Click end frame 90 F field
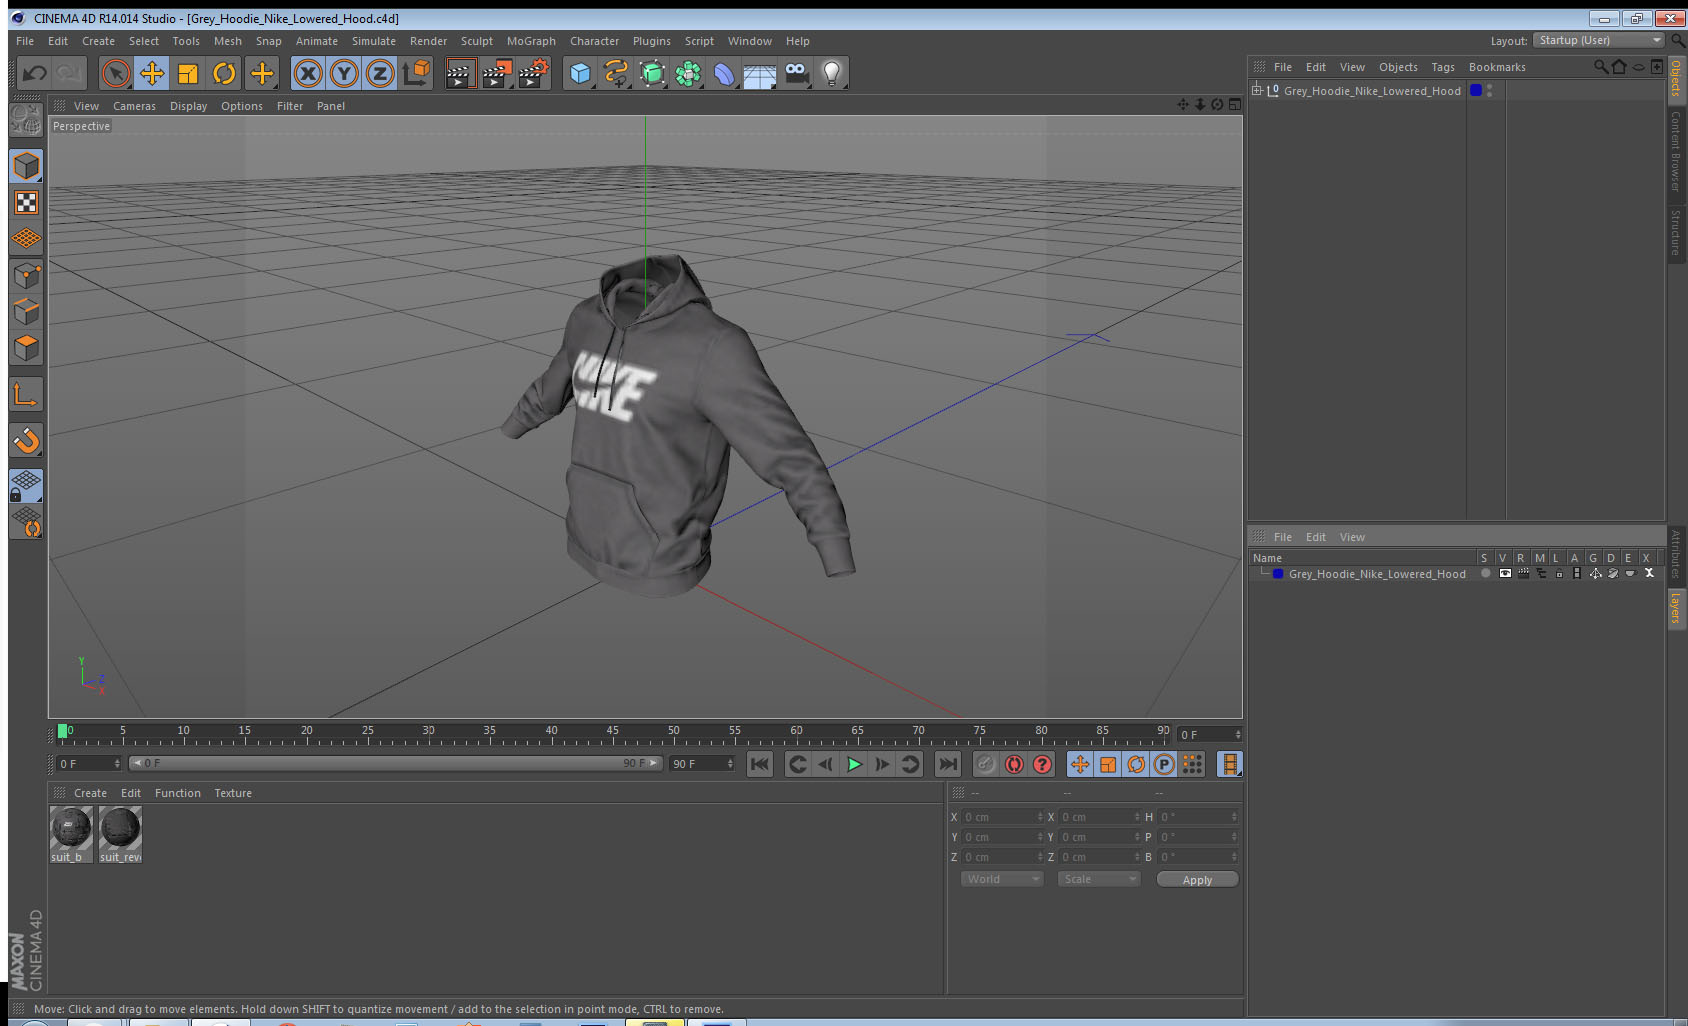 click(x=702, y=764)
